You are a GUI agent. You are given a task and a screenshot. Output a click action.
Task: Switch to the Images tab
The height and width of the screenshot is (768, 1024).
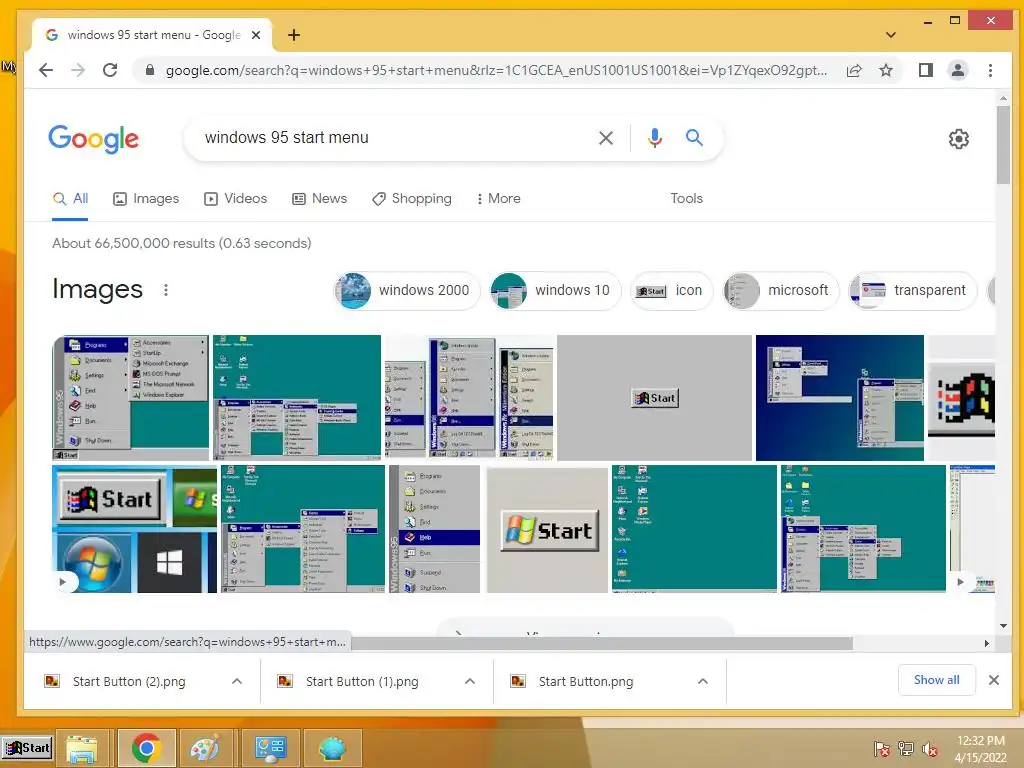[146, 199]
